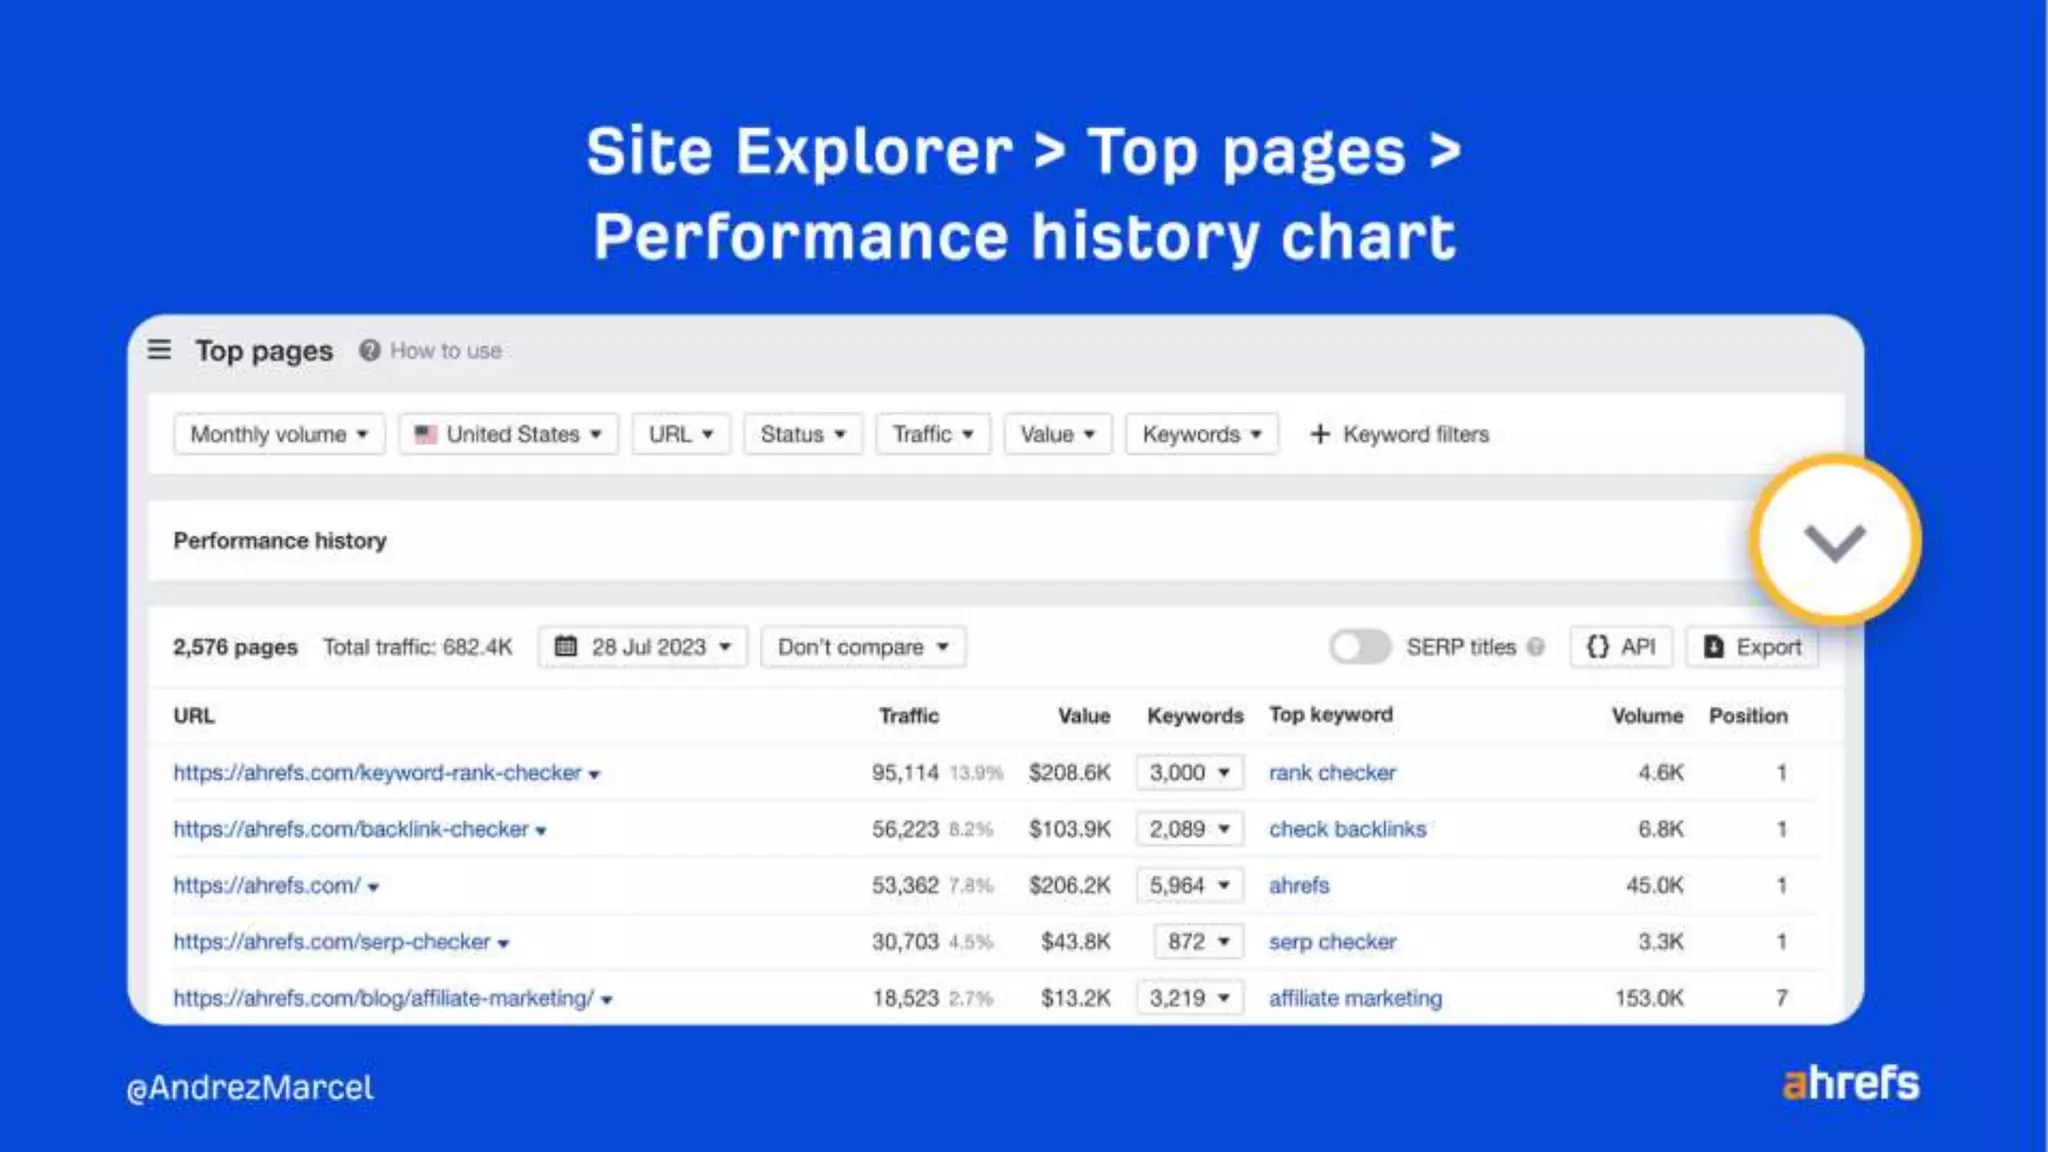Viewport: 2048px width, 1152px height.
Task: Open the Traffic filter dropdown
Action: click(x=933, y=434)
